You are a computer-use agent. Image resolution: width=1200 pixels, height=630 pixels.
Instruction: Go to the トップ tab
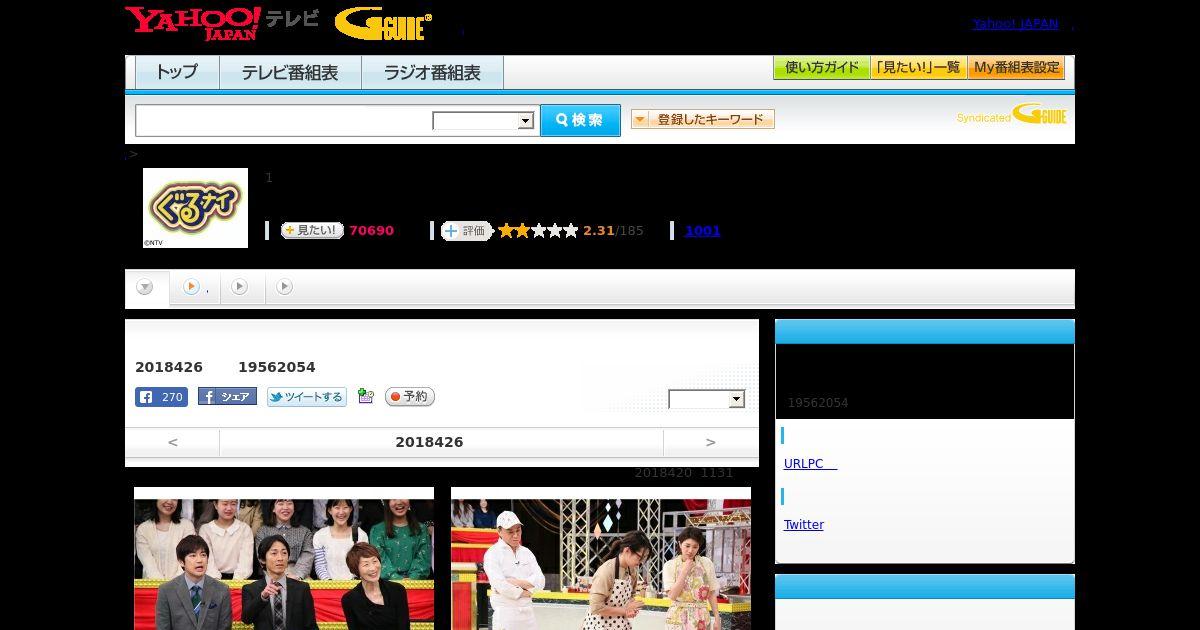177,73
